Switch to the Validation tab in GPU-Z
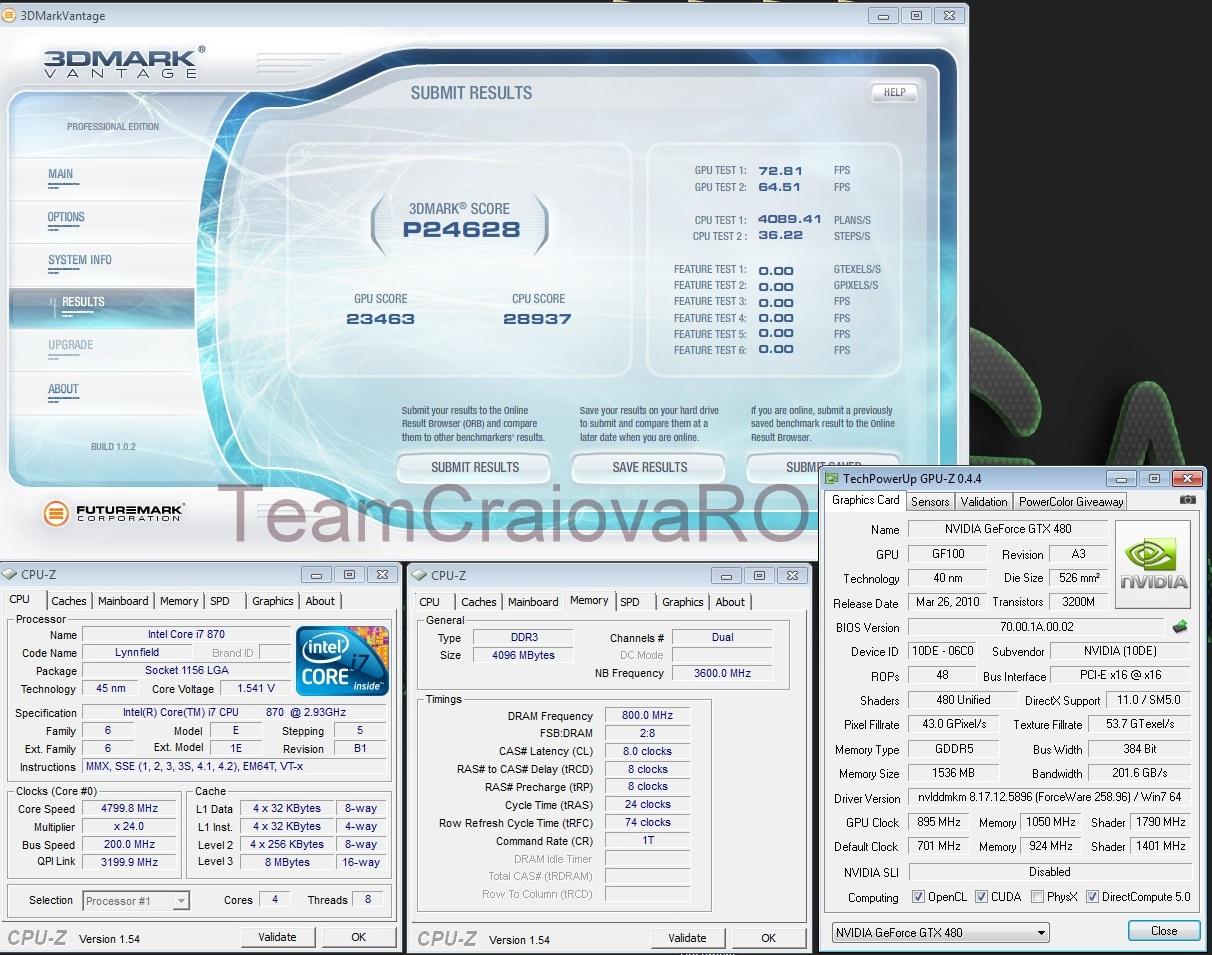The width and height of the screenshot is (1212, 955). pos(984,502)
